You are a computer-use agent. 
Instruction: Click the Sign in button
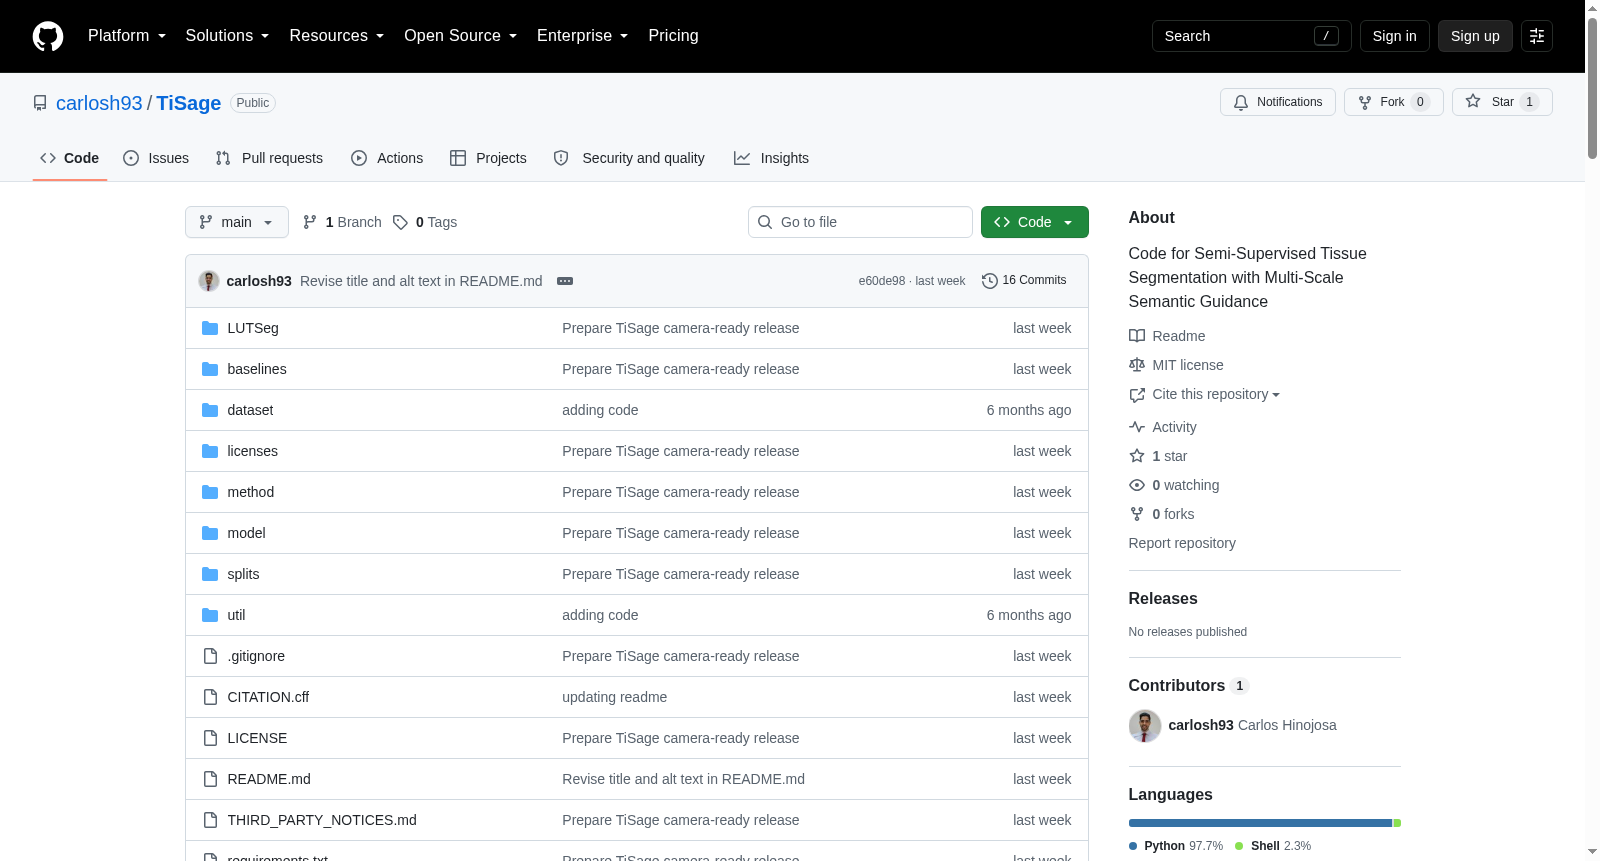coord(1395,36)
